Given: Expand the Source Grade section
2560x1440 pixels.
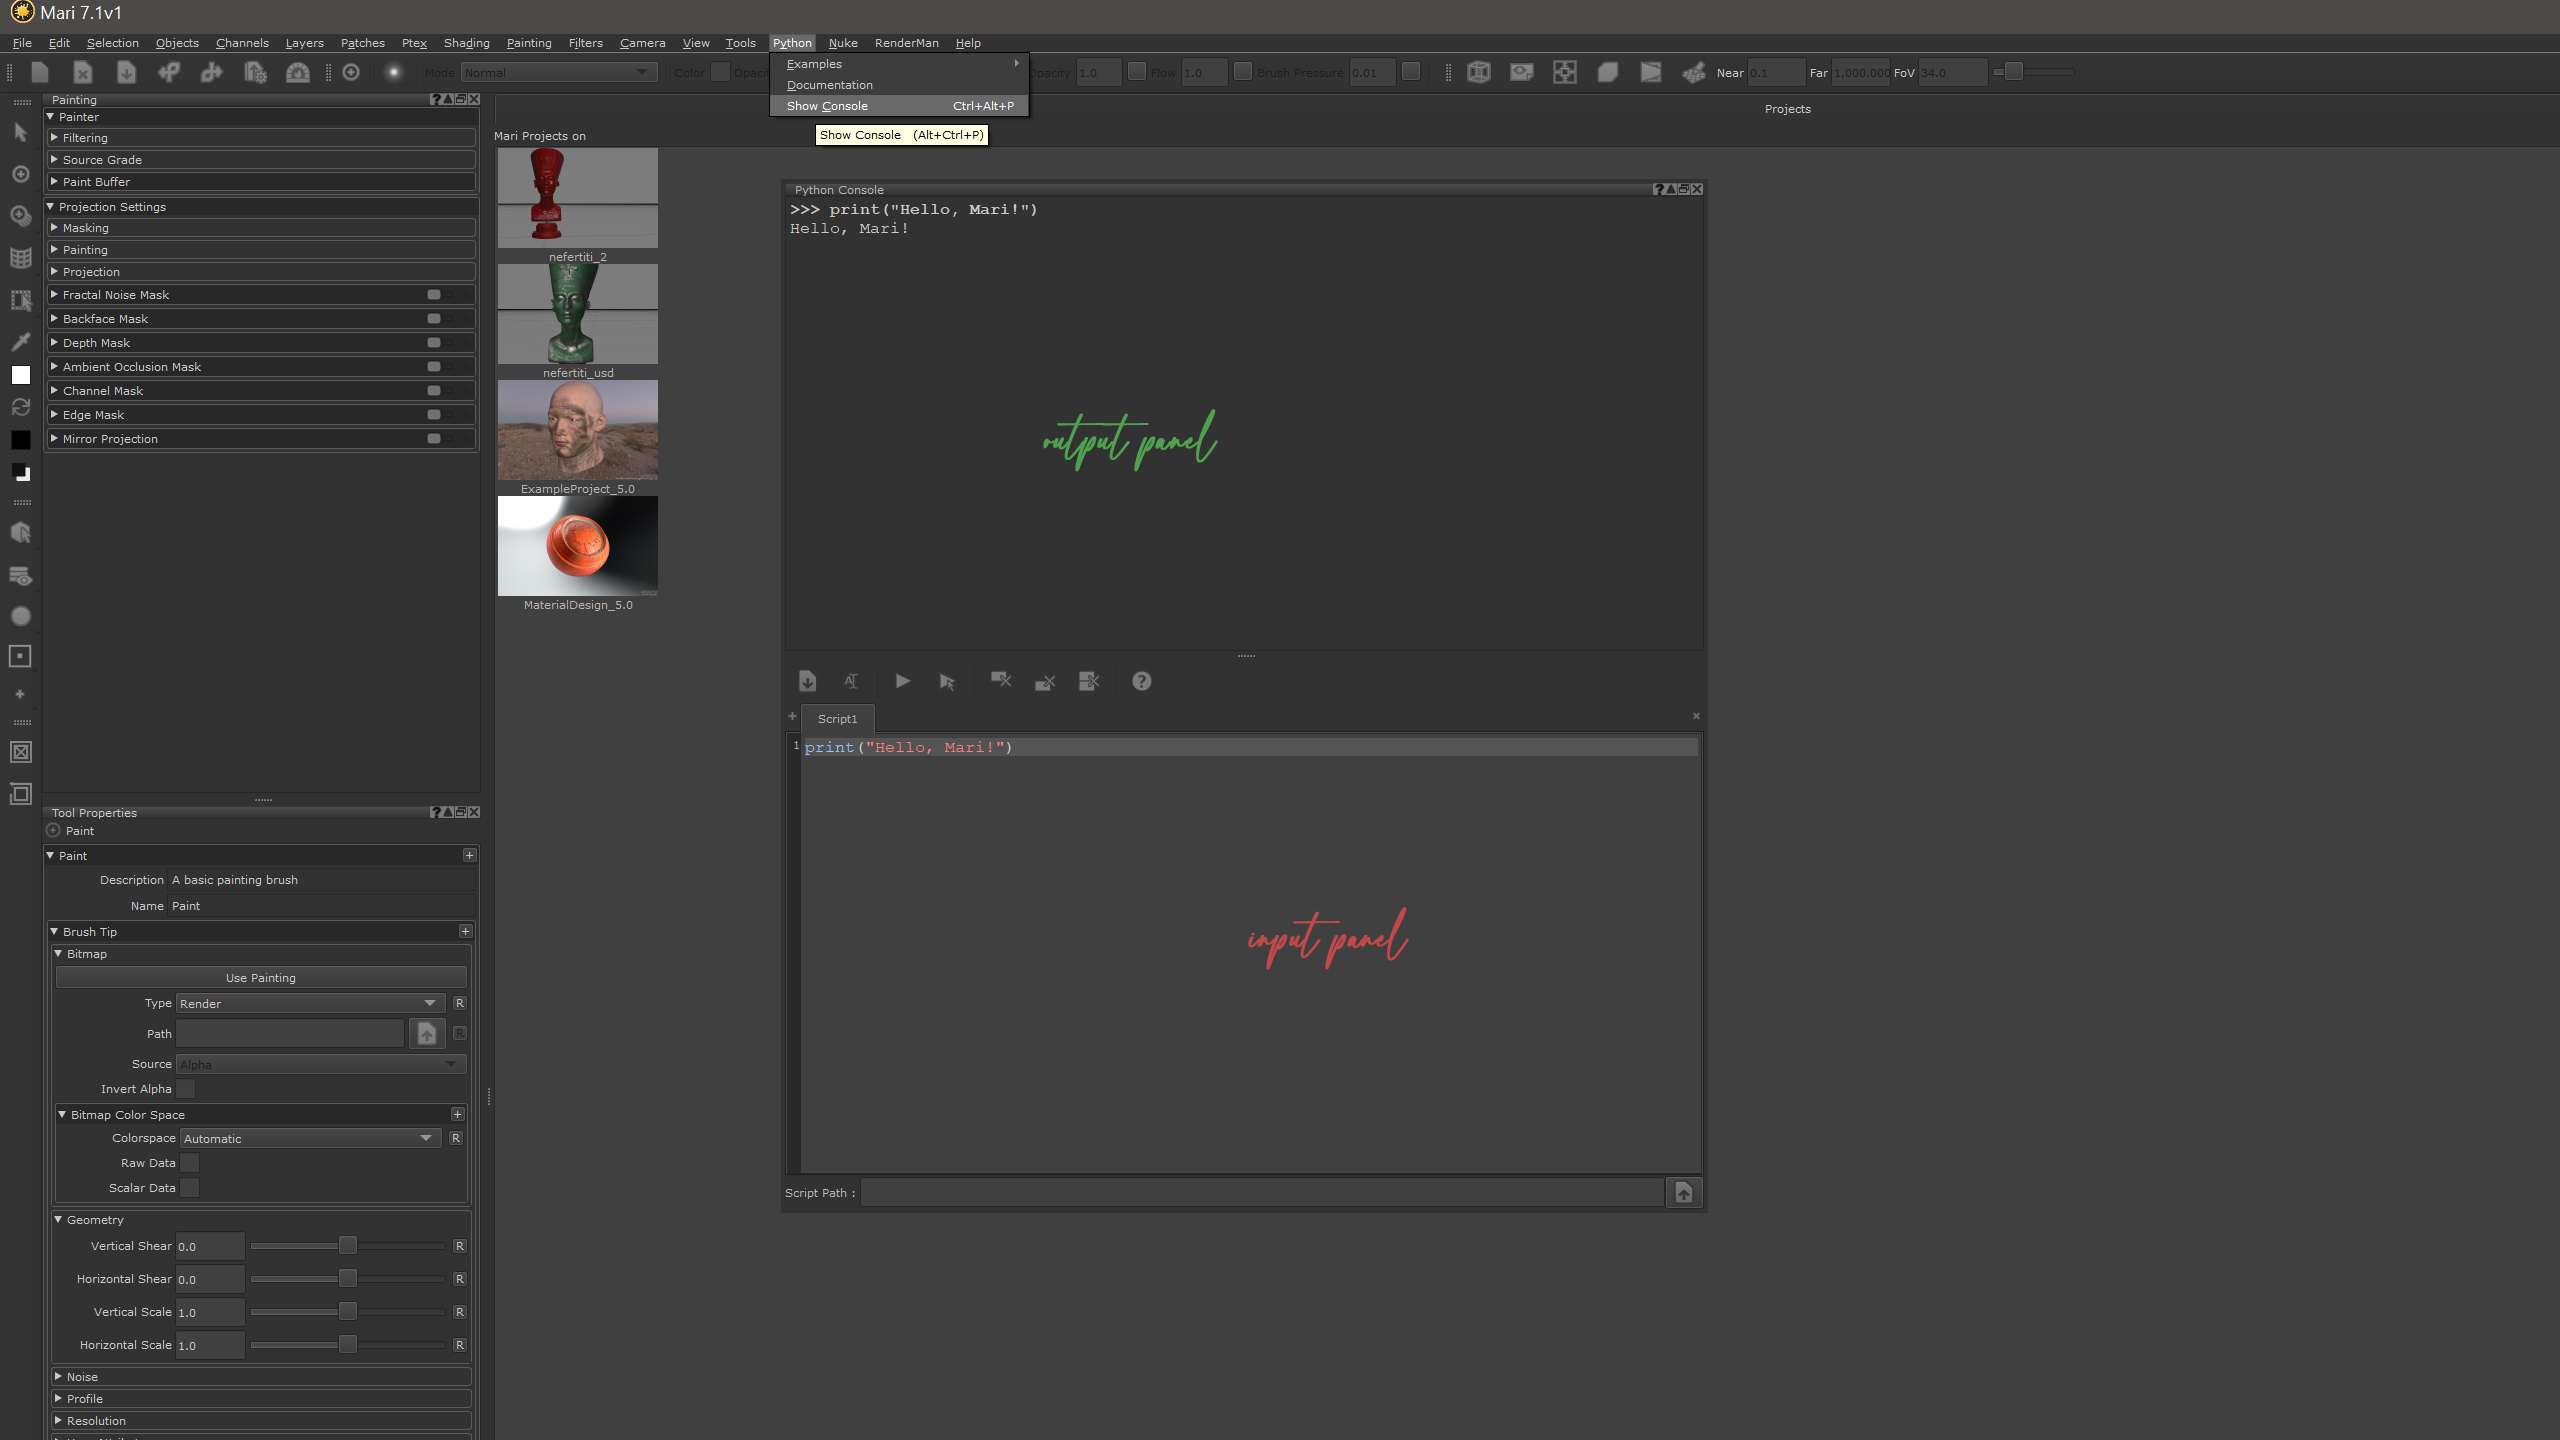Looking at the screenshot, I should click(x=102, y=160).
